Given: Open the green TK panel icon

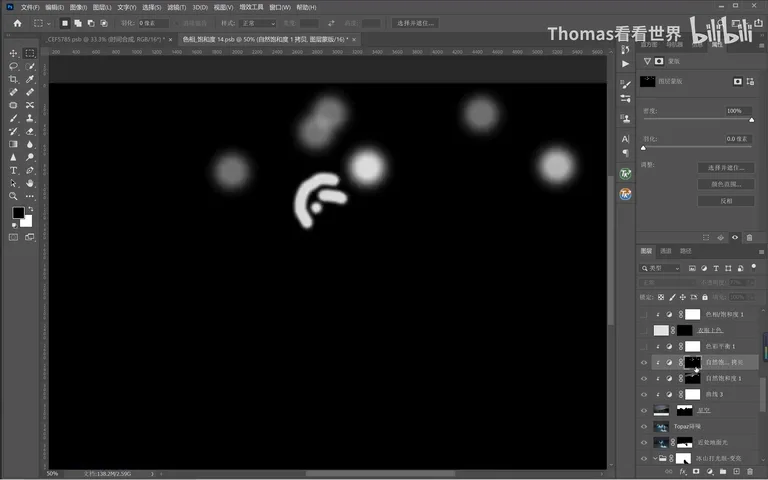Looking at the screenshot, I should [x=625, y=174].
